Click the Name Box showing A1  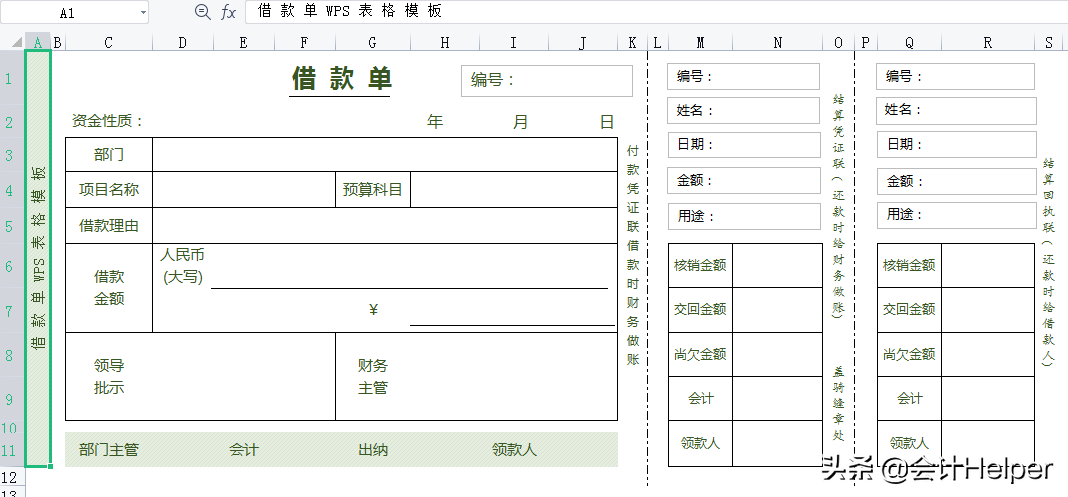point(68,12)
